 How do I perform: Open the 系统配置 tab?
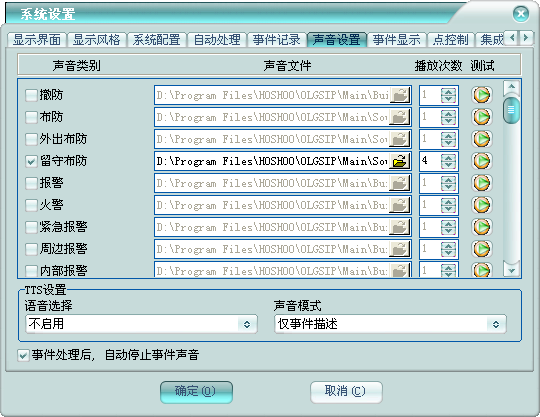(157, 40)
